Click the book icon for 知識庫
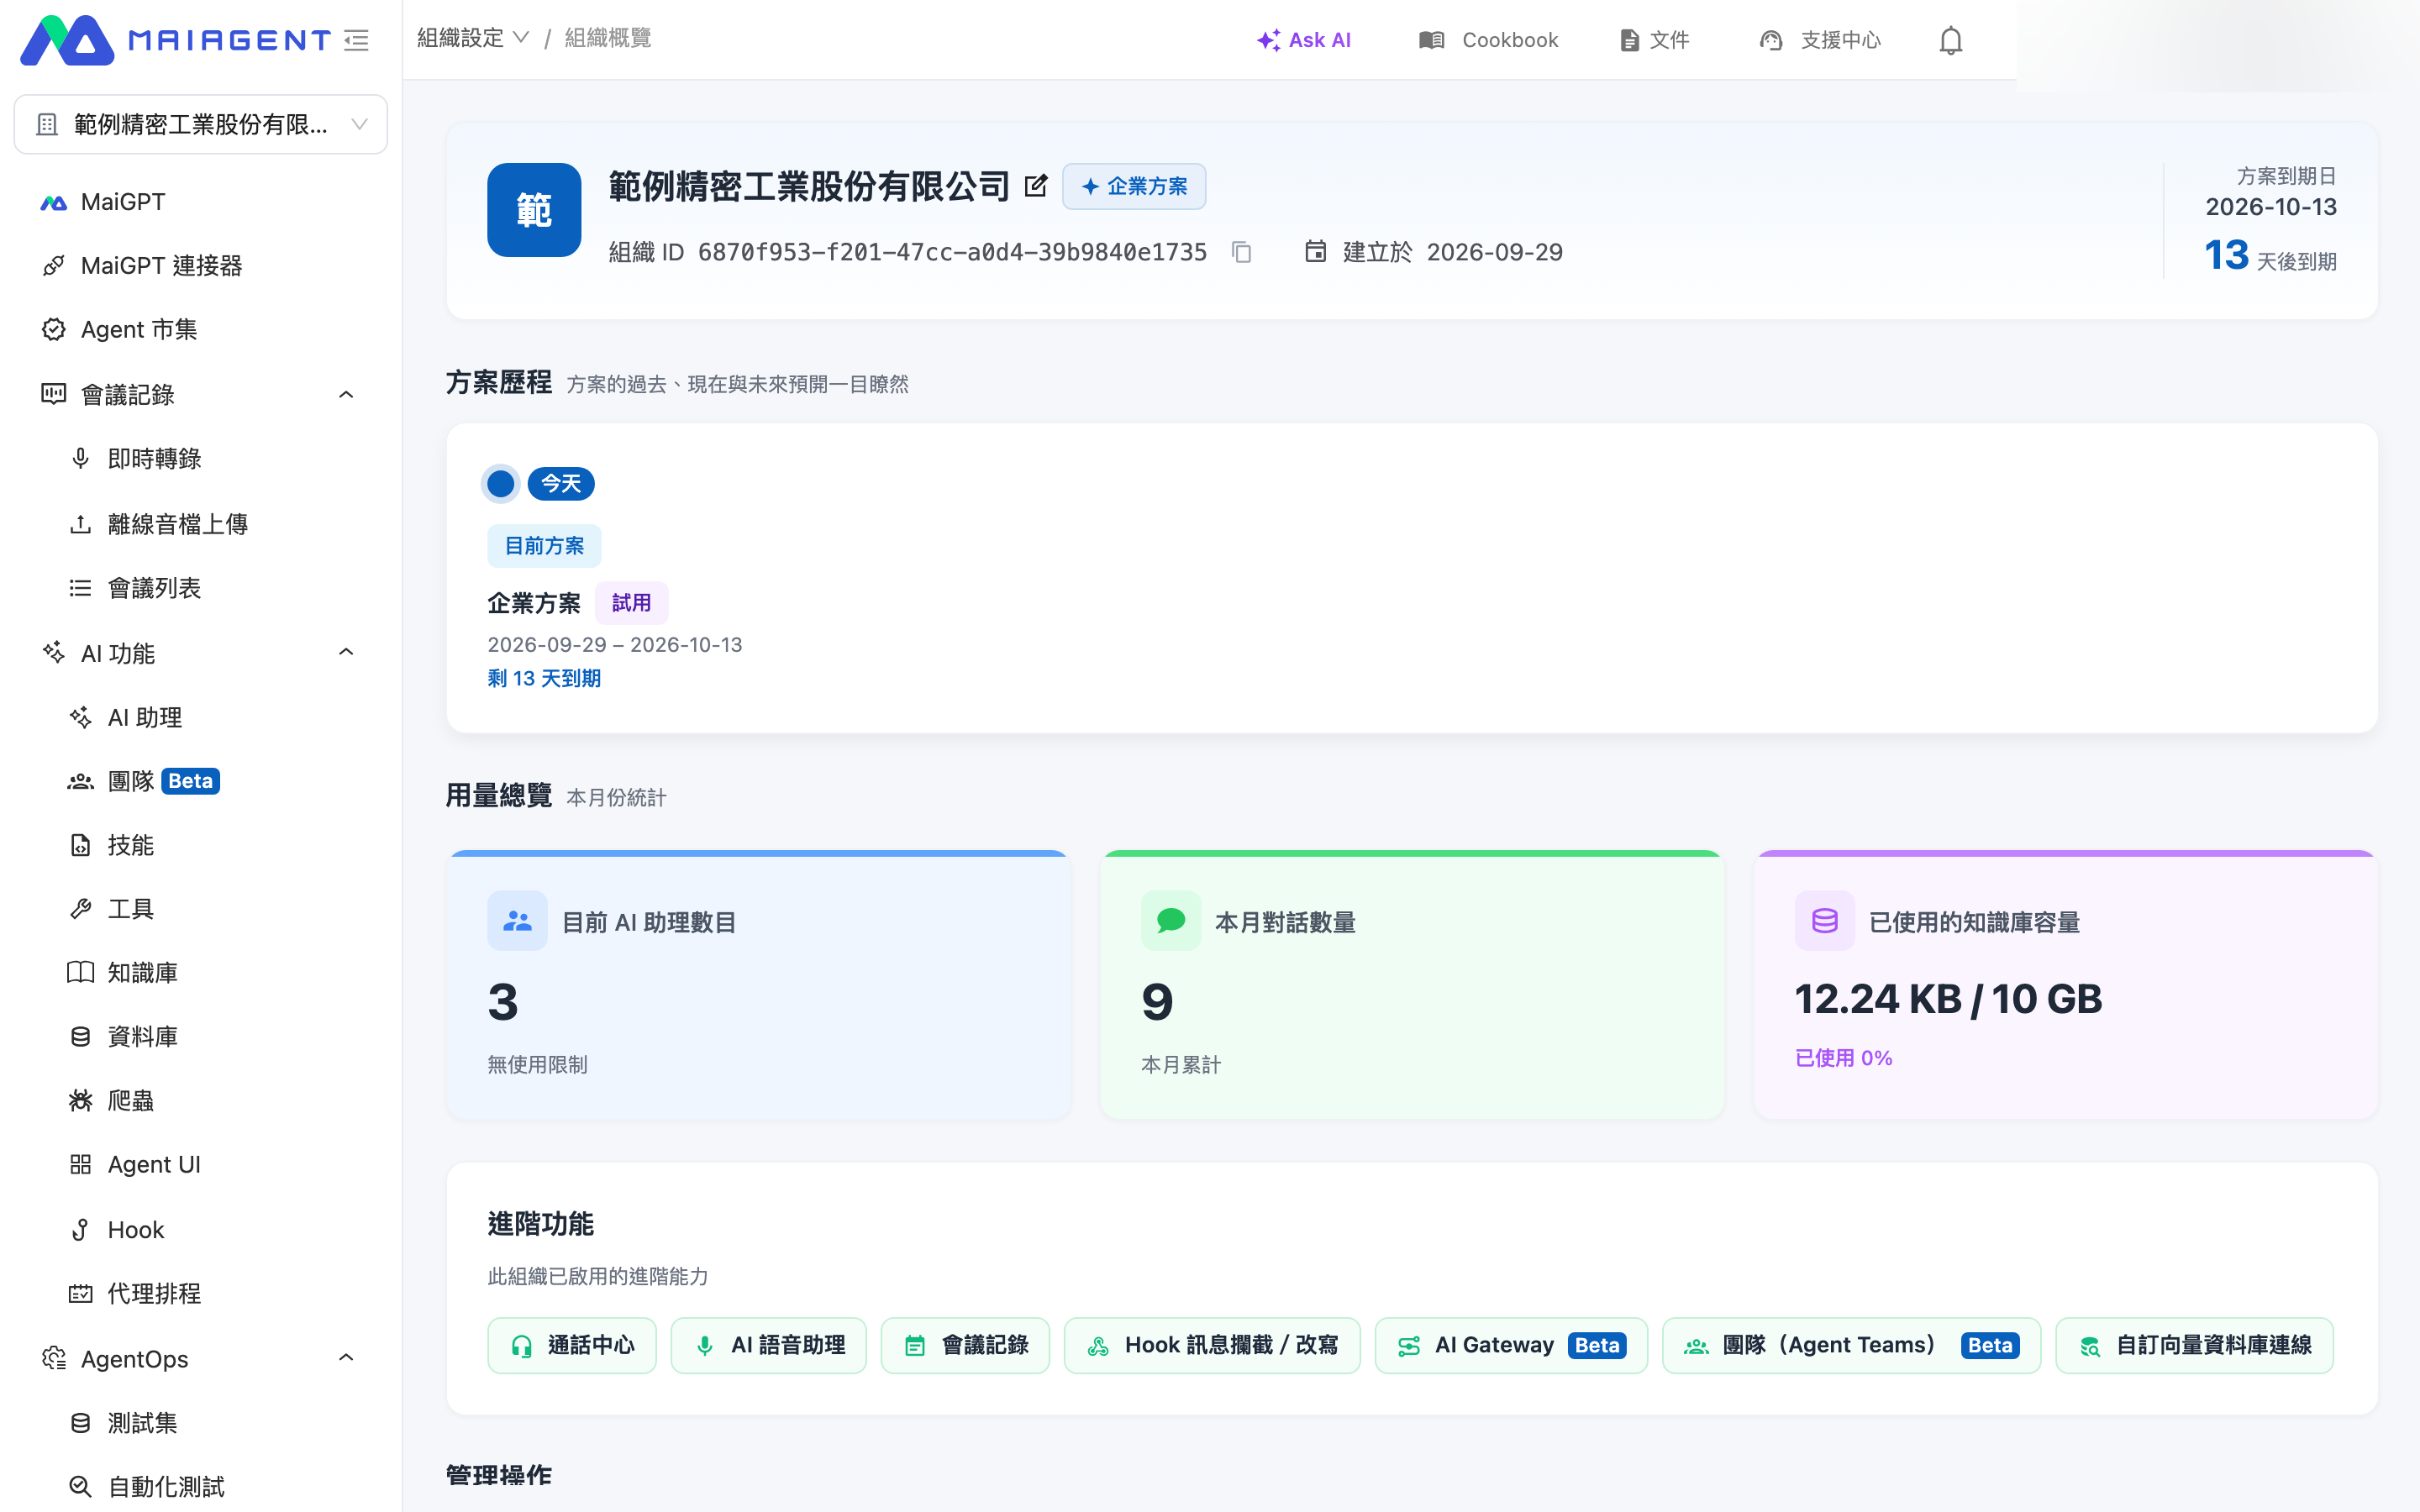 (x=81, y=973)
